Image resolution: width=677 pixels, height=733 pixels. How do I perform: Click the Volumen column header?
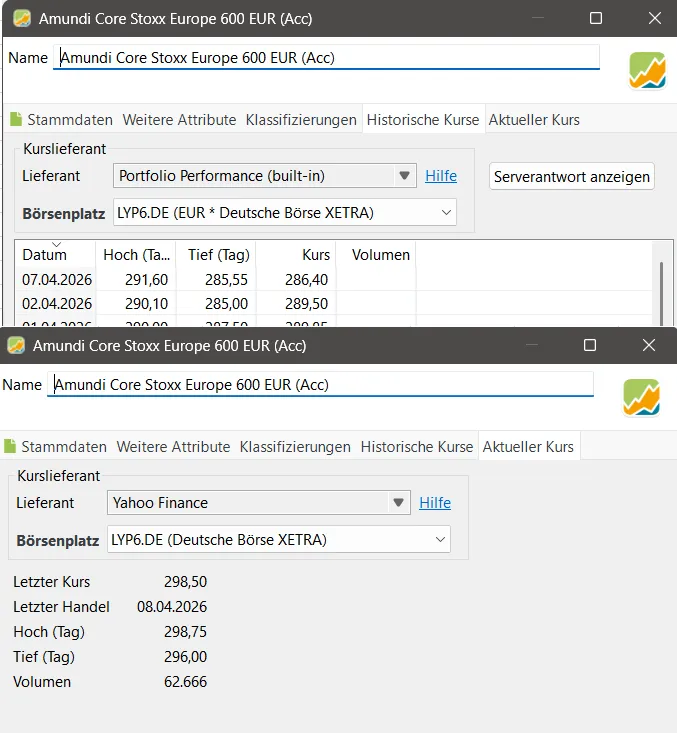point(380,255)
